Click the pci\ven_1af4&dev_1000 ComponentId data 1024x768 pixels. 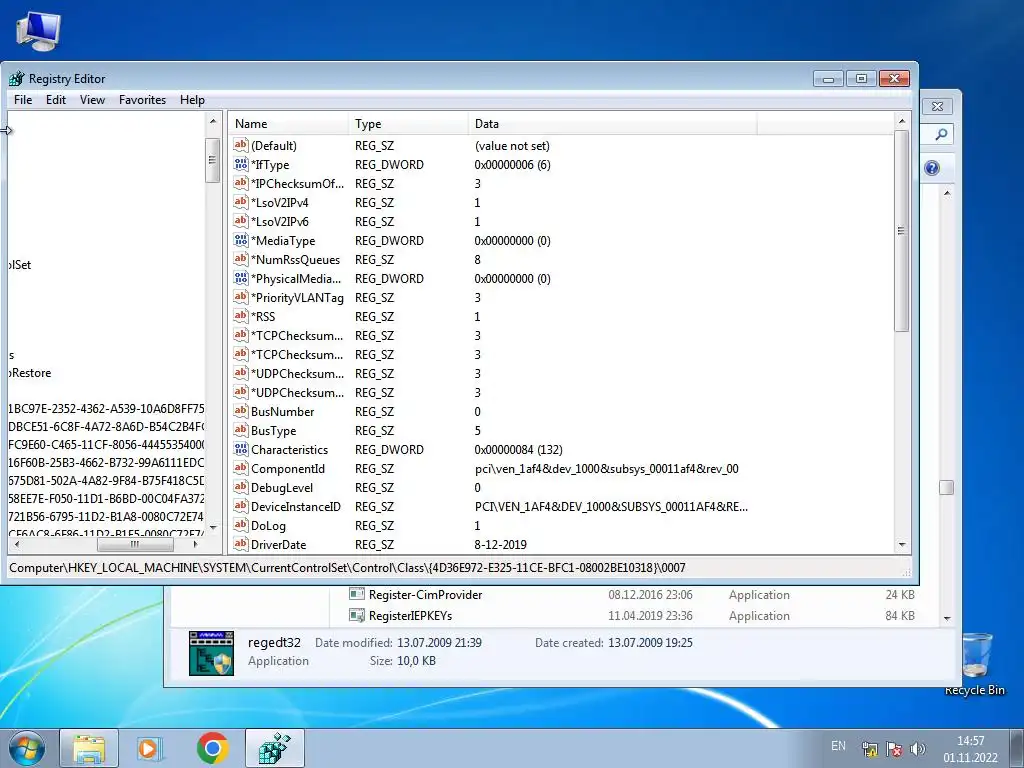[607, 468]
